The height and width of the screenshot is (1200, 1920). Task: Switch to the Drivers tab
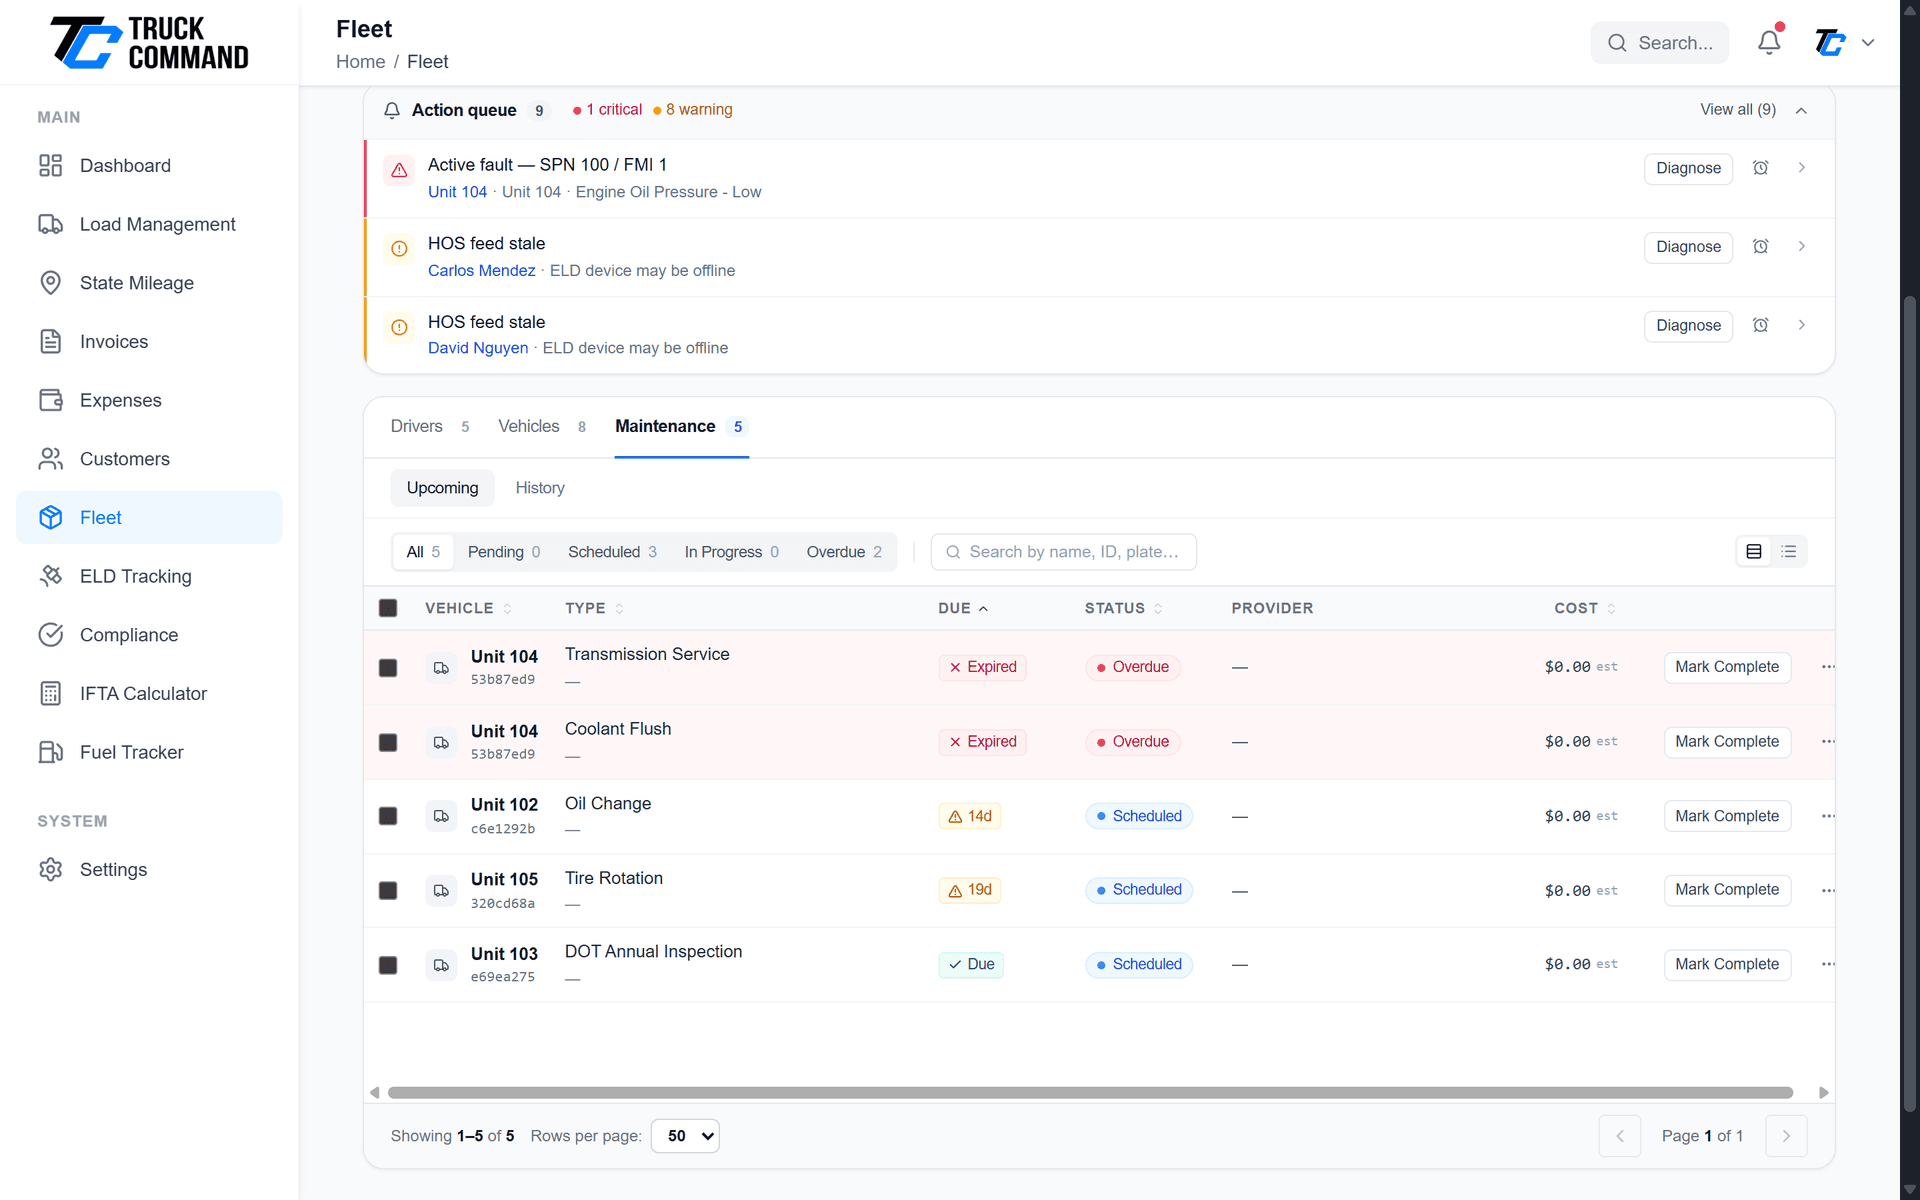coord(430,427)
